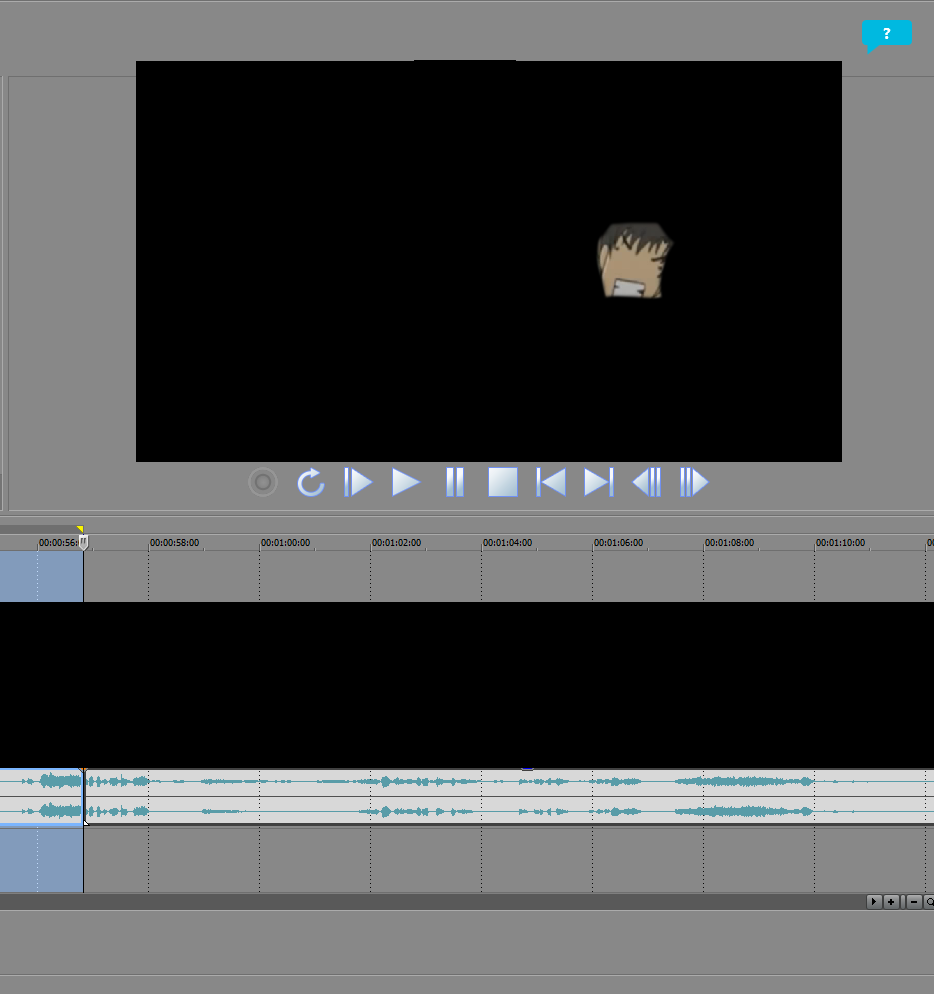Click the character face in video preview
Screen dimensions: 934x994
[634, 261]
